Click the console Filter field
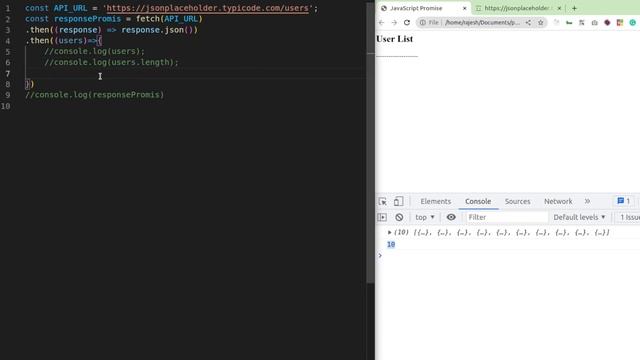The image size is (640, 360). coord(507,217)
